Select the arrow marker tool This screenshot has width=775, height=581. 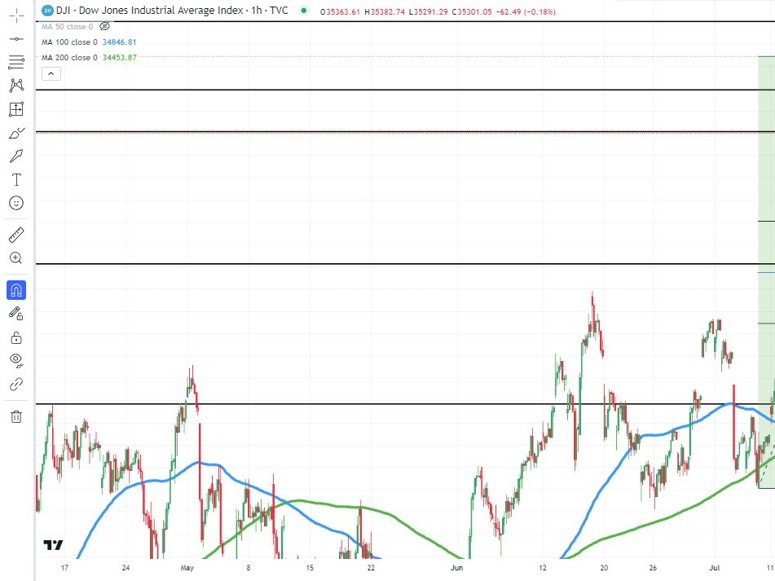click(16, 156)
